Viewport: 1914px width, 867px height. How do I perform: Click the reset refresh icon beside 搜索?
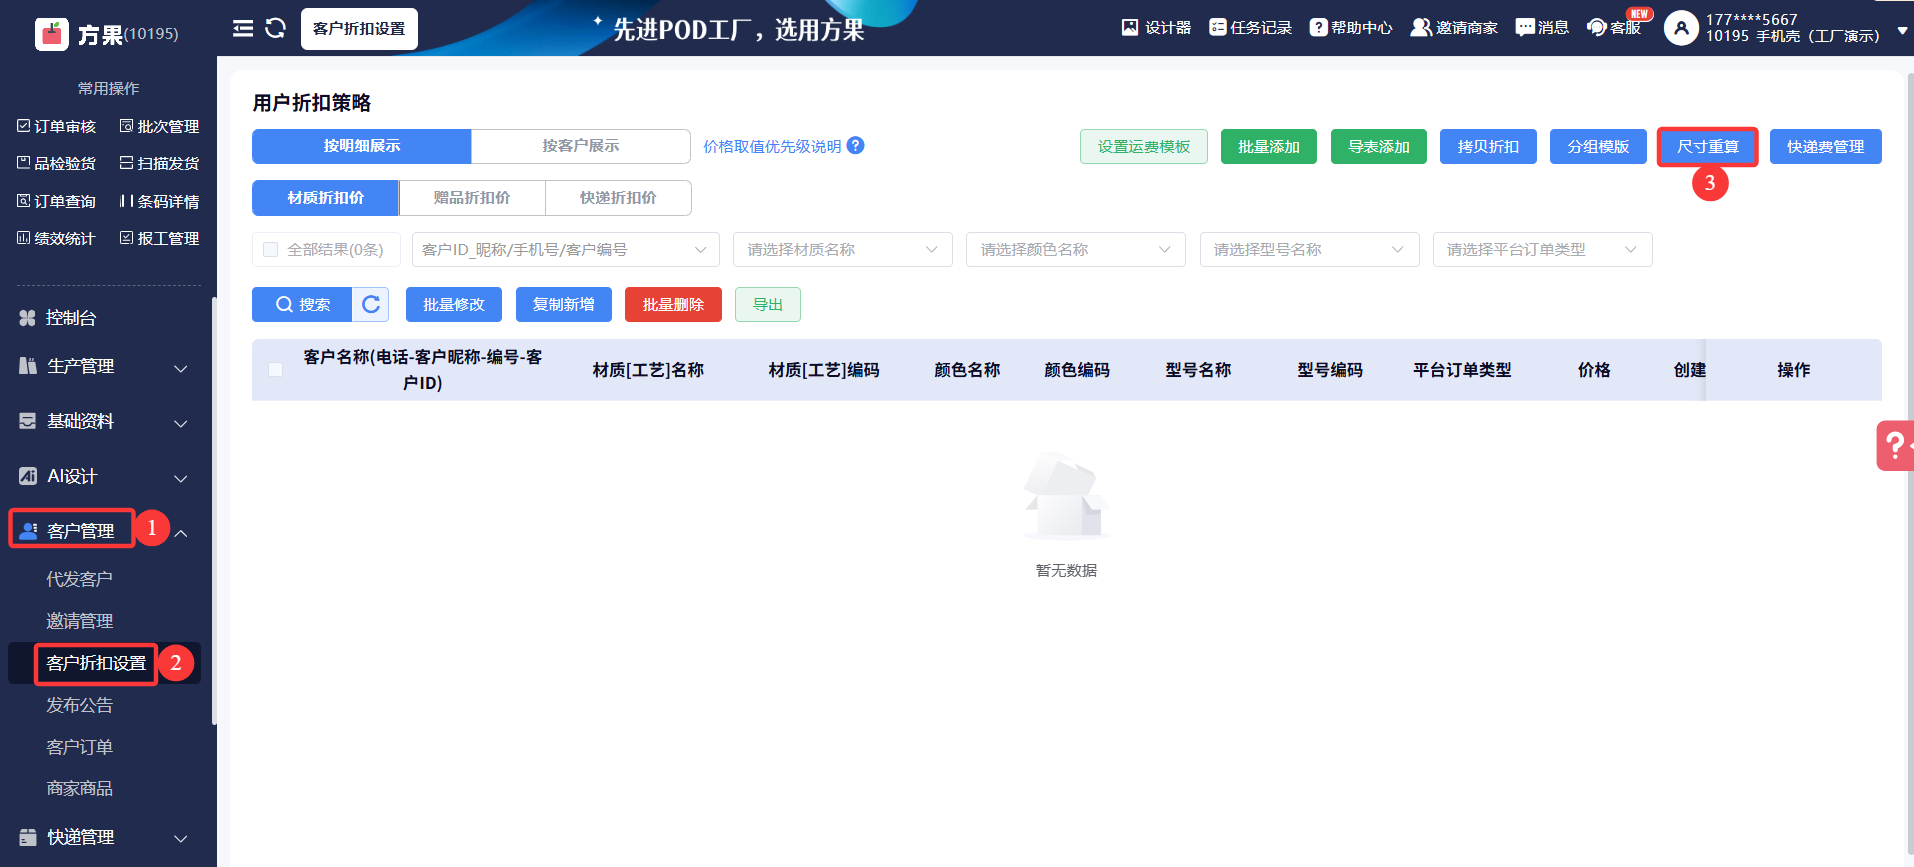coord(371,305)
